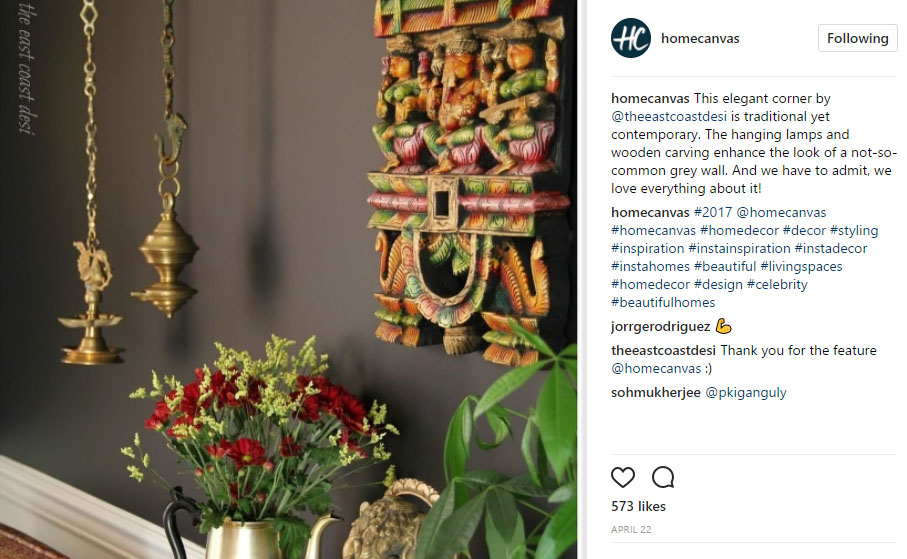The height and width of the screenshot is (559, 907).
Task: Open the #beautifulhomes hashtag
Action: (663, 302)
